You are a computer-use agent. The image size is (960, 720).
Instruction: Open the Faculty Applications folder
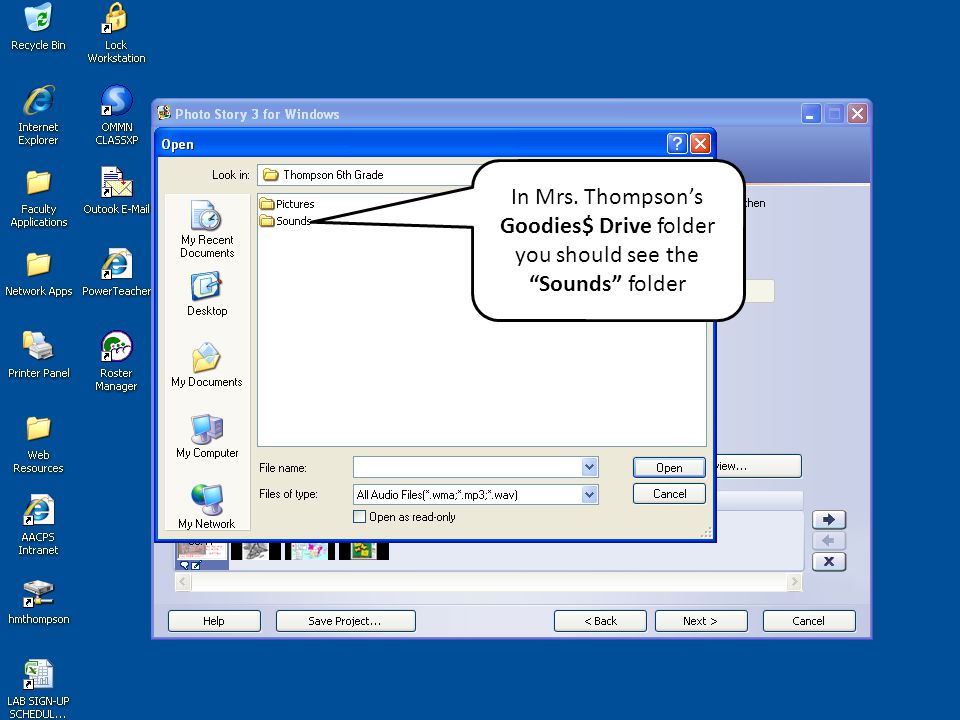click(38, 197)
